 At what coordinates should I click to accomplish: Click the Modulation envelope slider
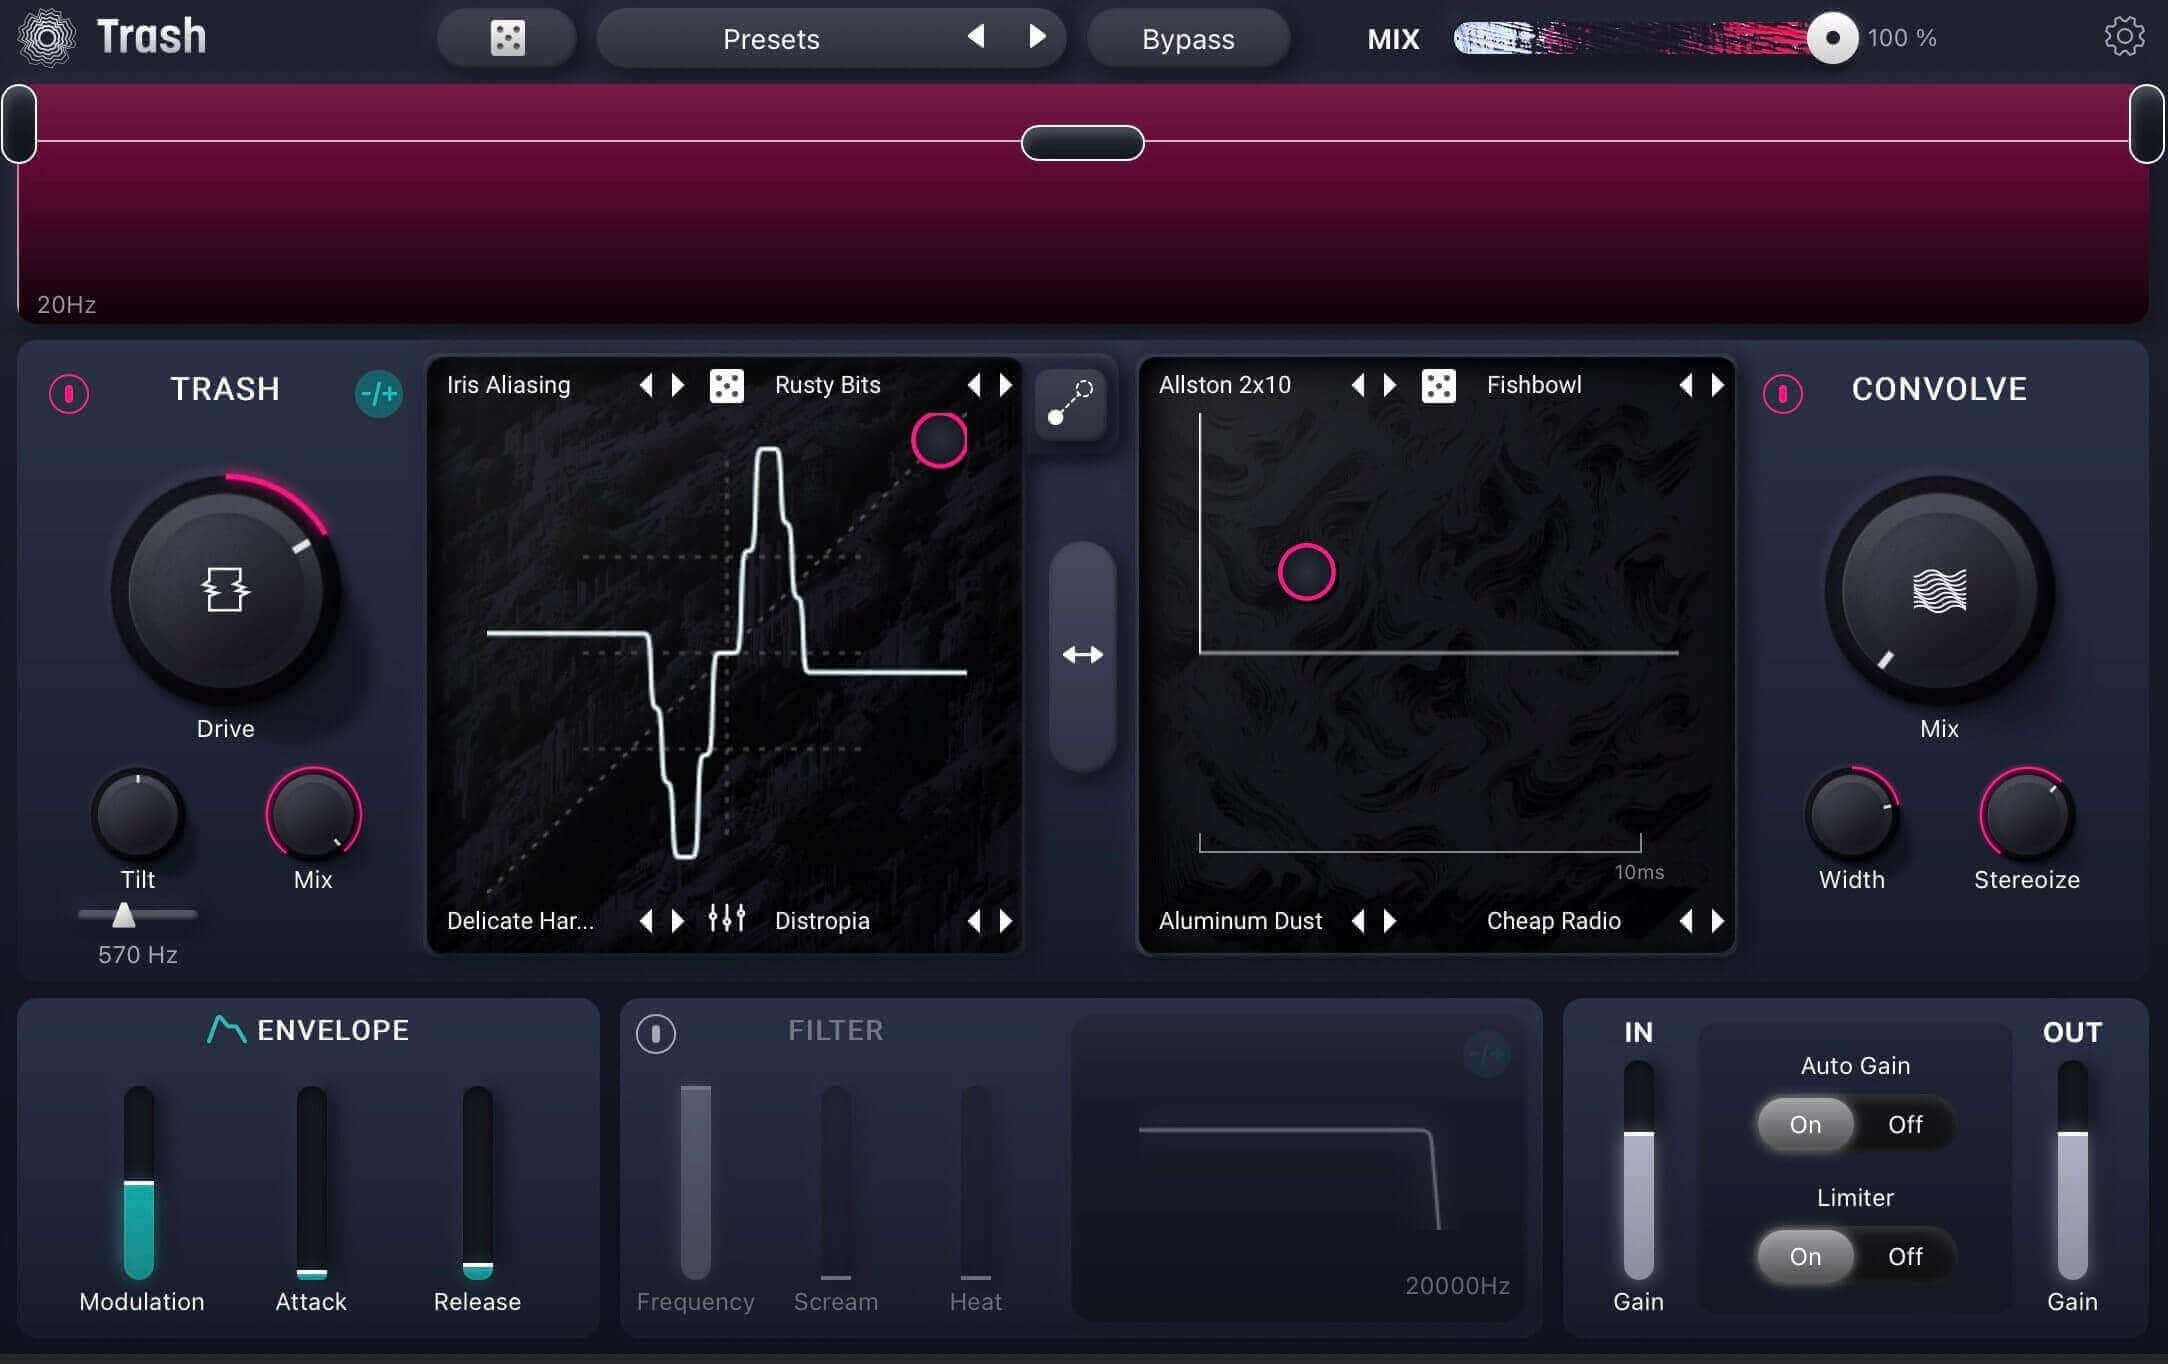tap(138, 1183)
